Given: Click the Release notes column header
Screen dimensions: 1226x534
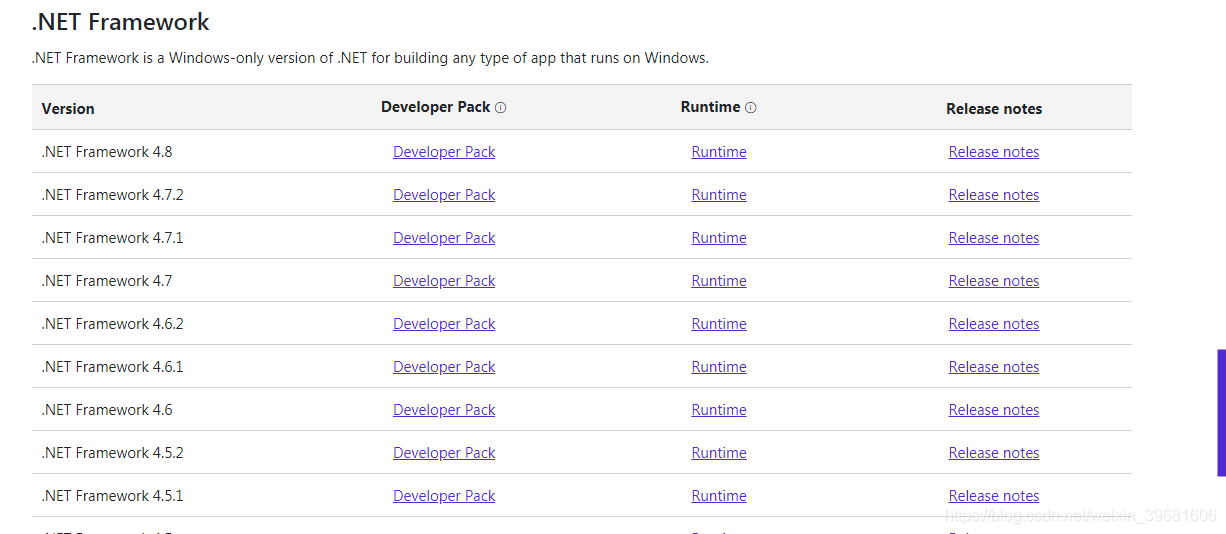Looking at the screenshot, I should [x=994, y=109].
